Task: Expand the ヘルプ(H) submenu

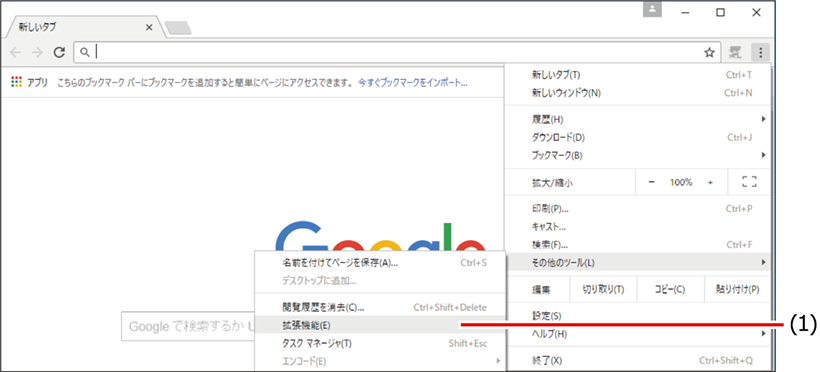Action: coord(637,334)
